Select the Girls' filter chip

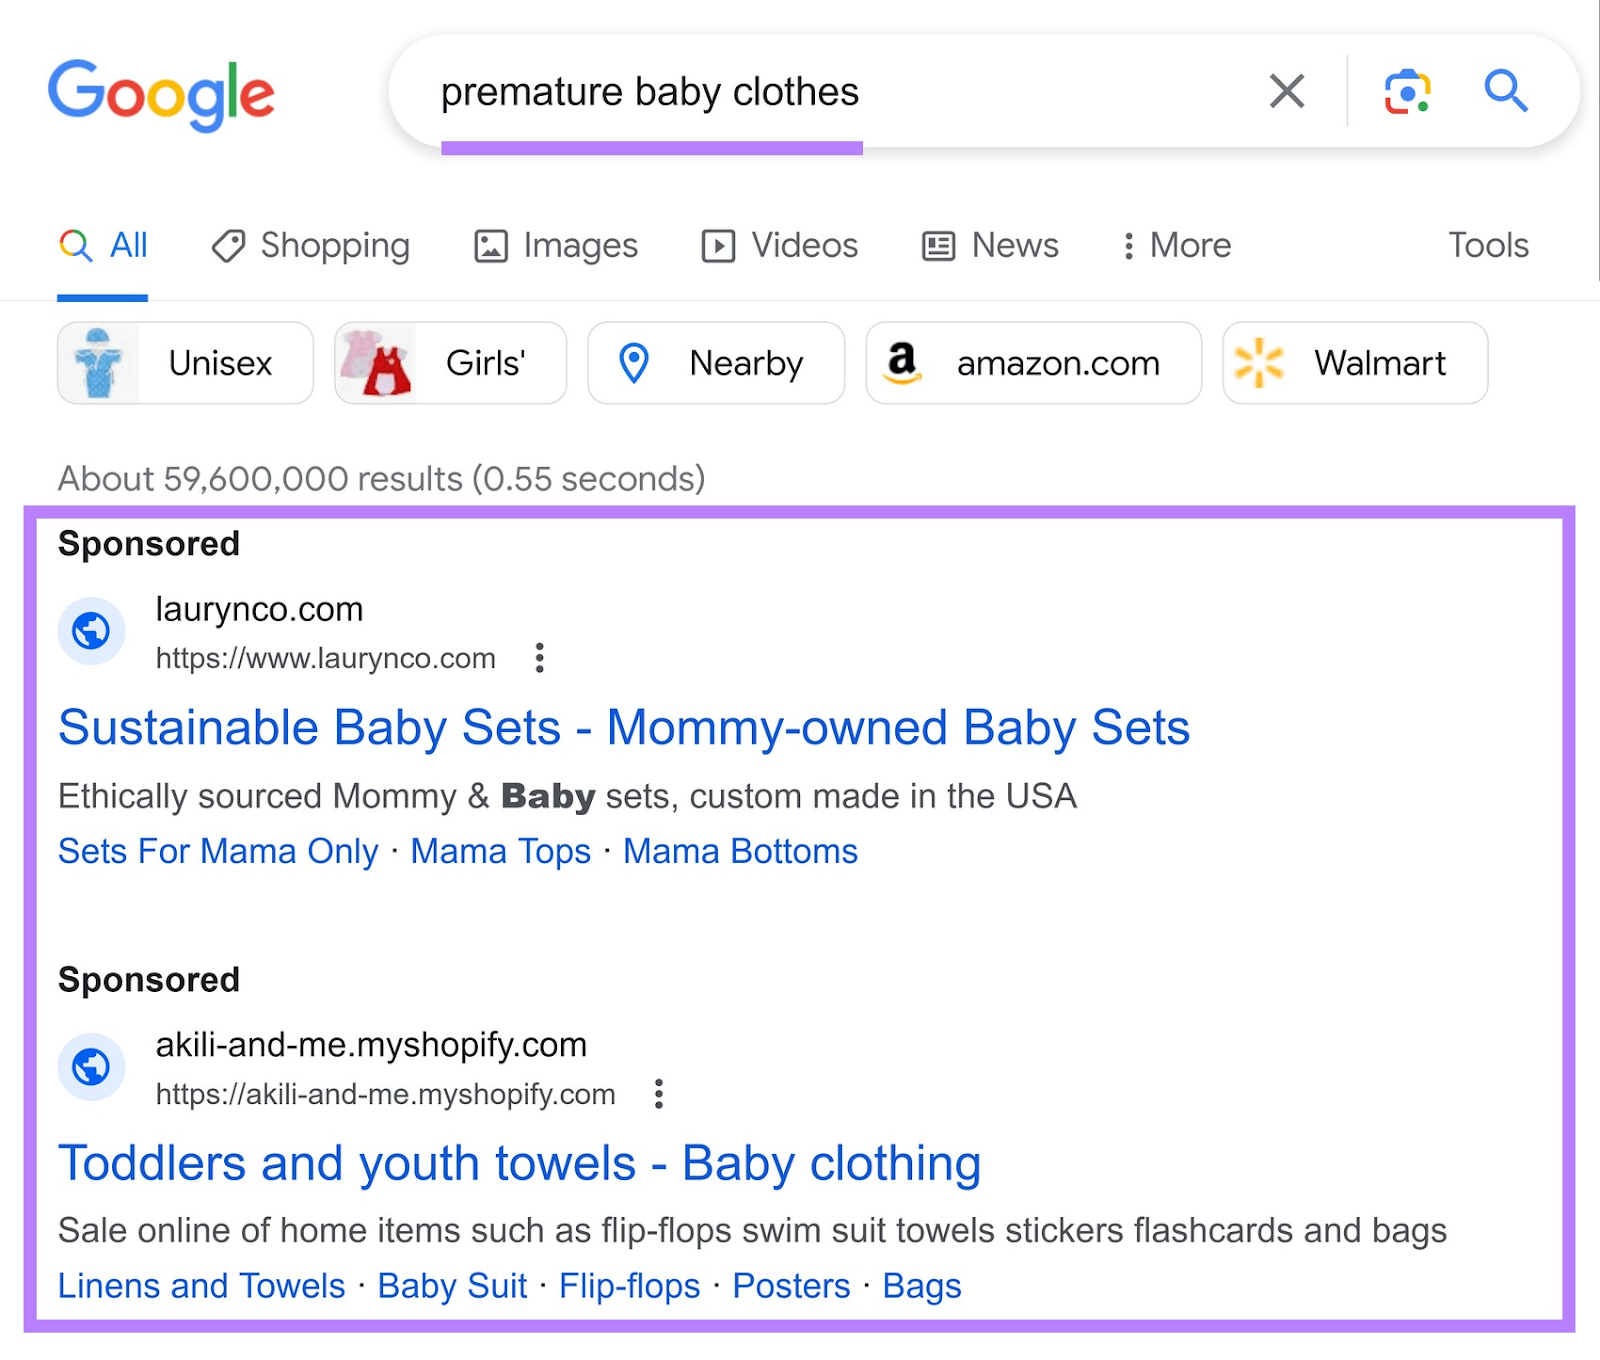(x=450, y=363)
